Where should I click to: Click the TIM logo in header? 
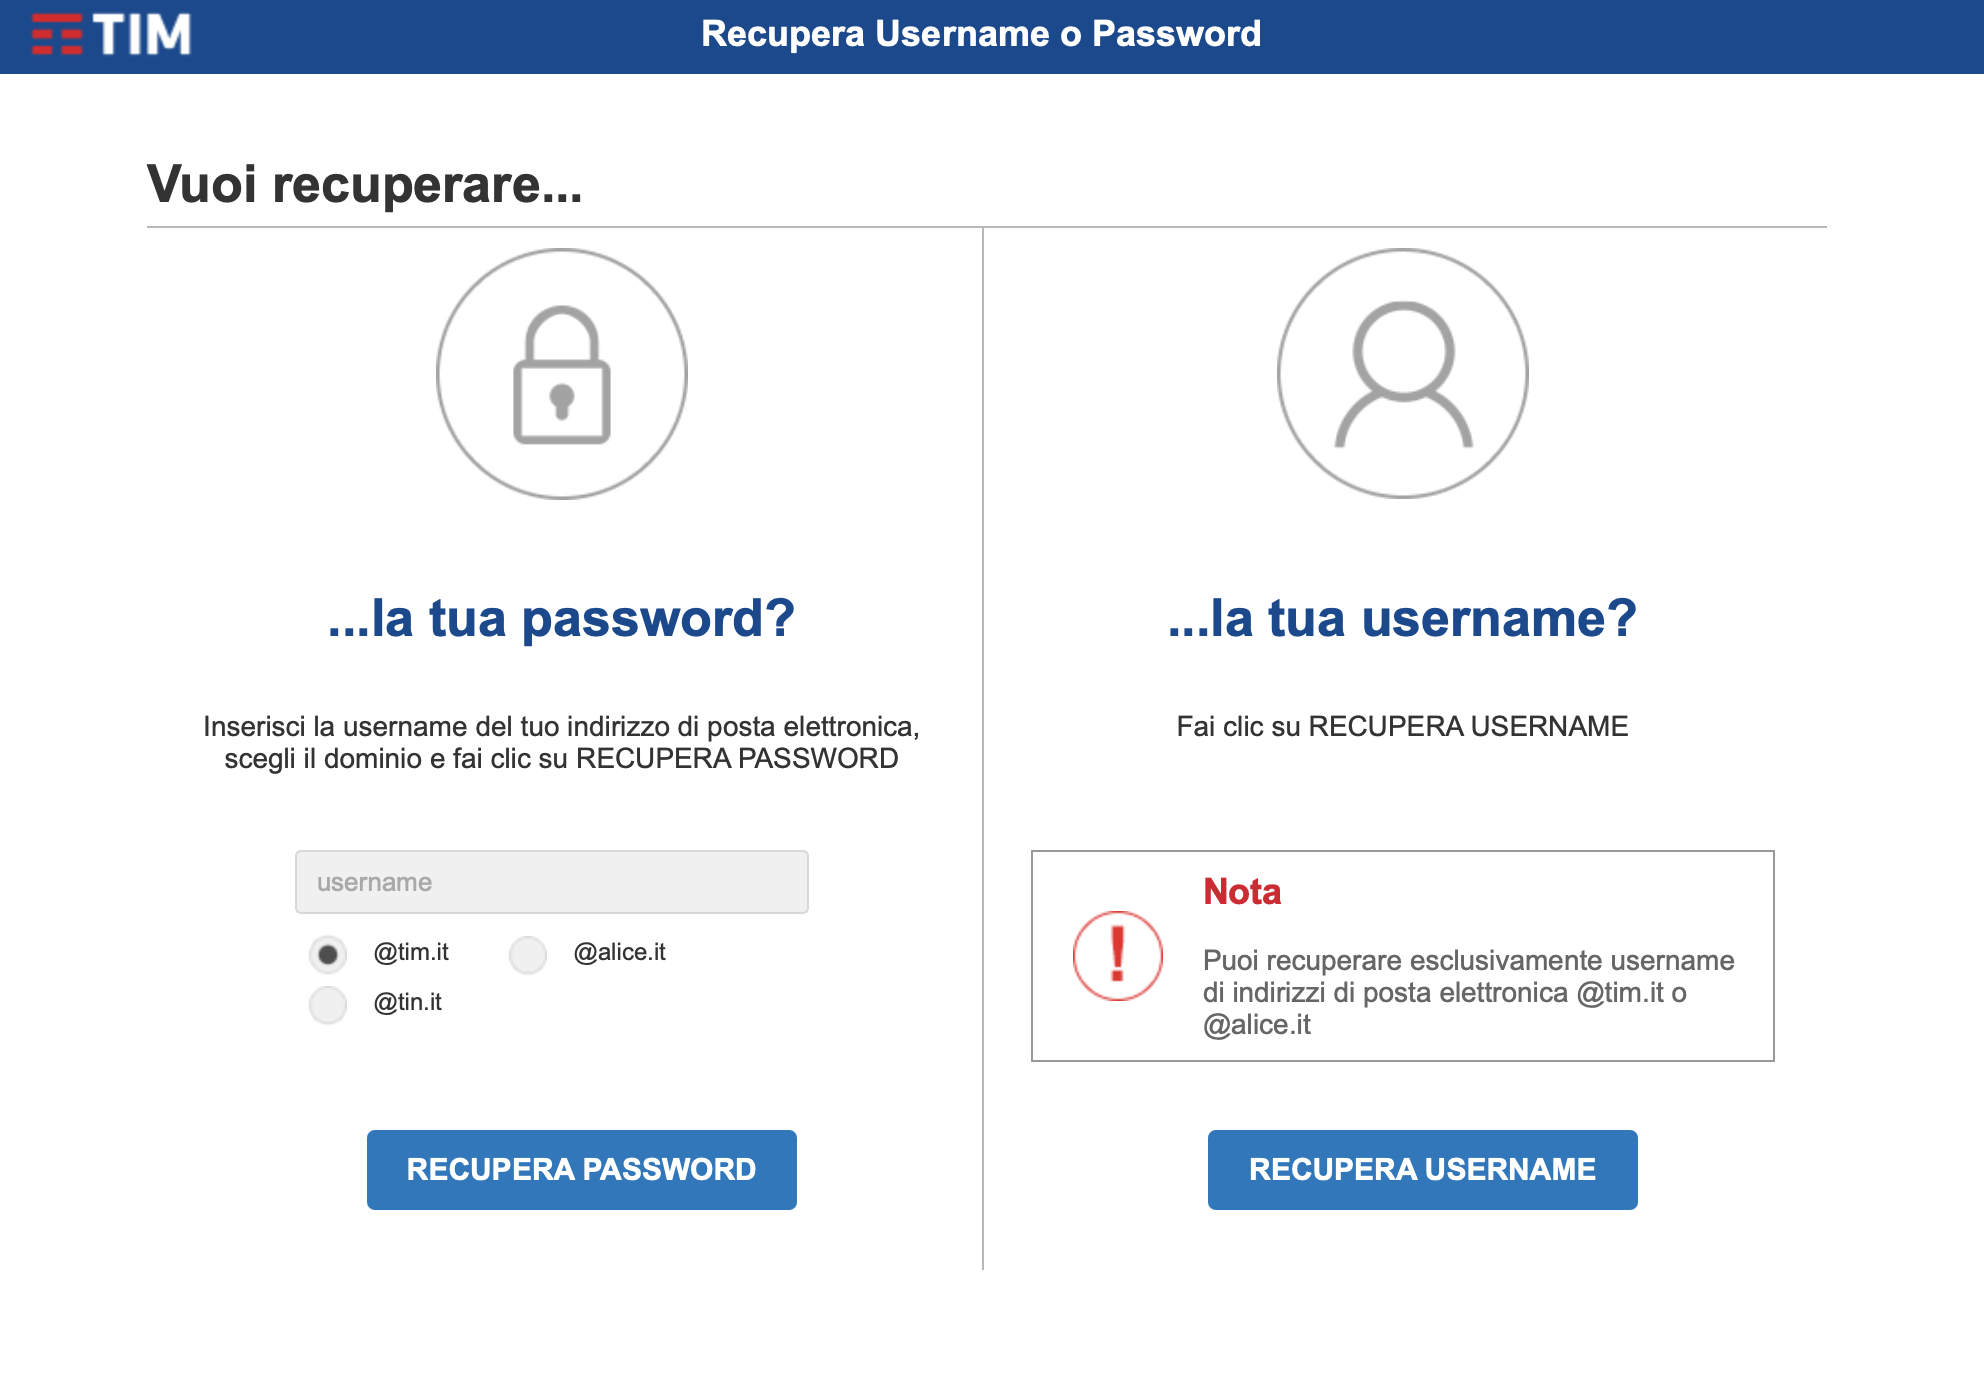coord(111,34)
